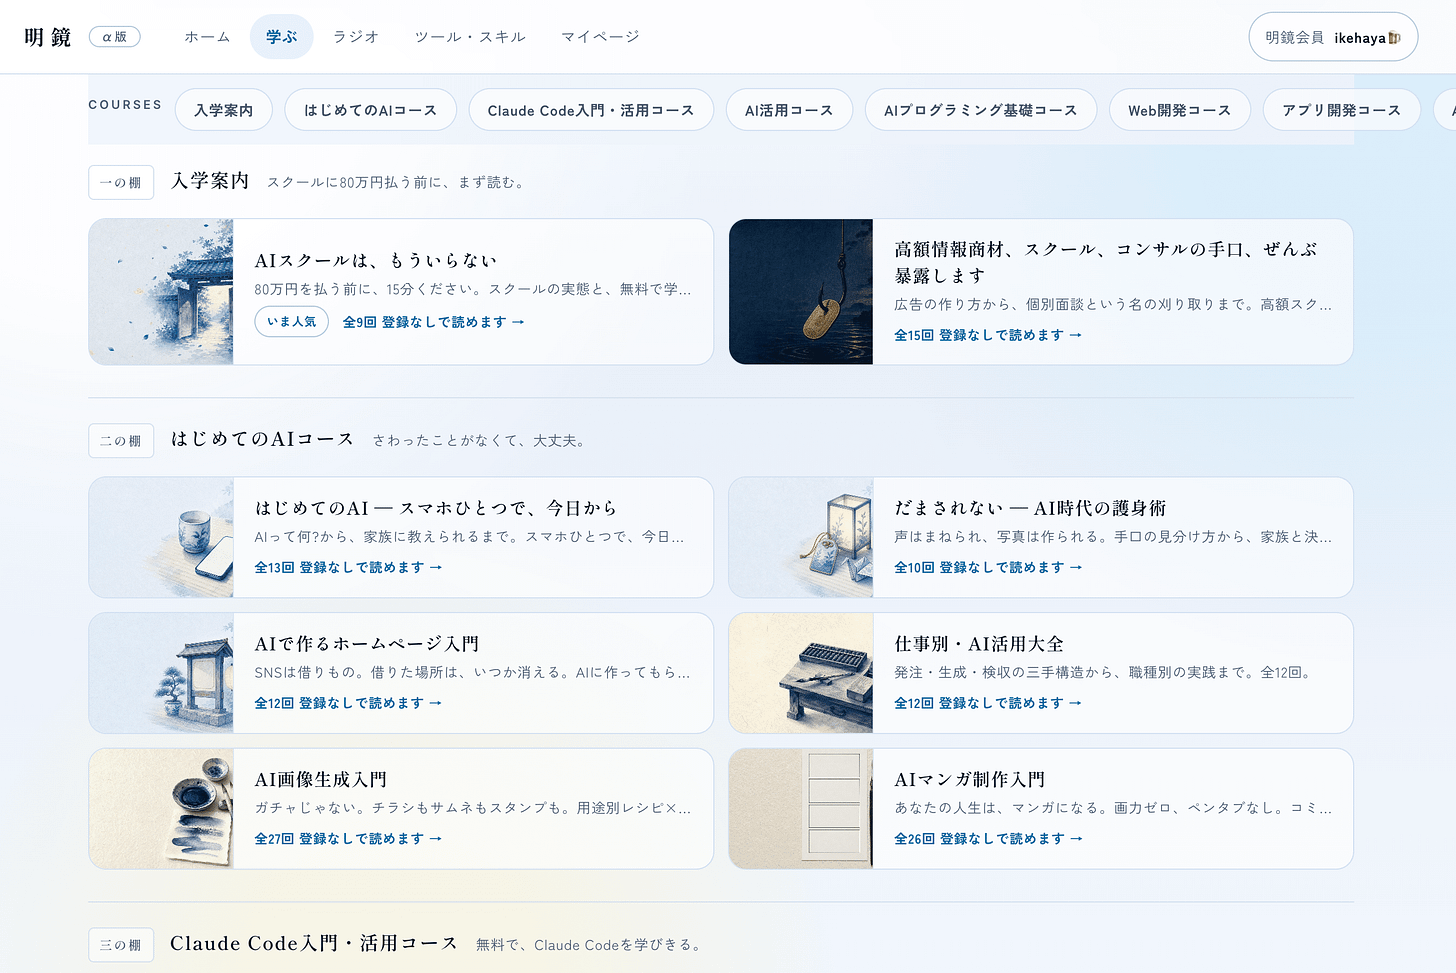
Task: Open the lantern thumbnail for だまされない
Action: (x=801, y=537)
